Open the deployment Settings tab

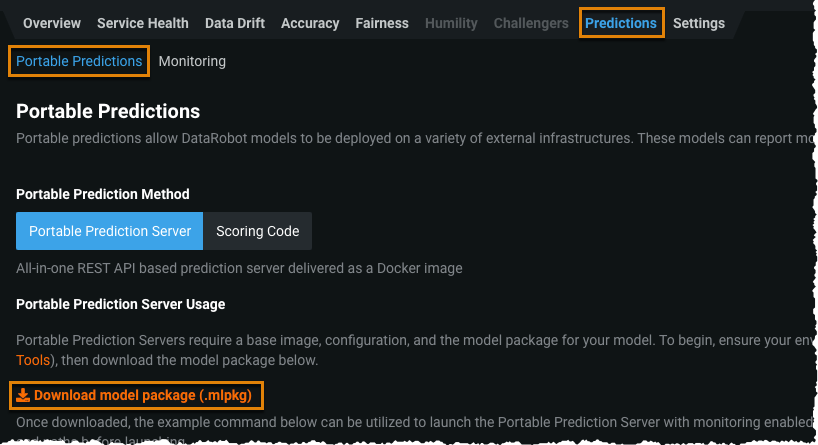(x=699, y=23)
